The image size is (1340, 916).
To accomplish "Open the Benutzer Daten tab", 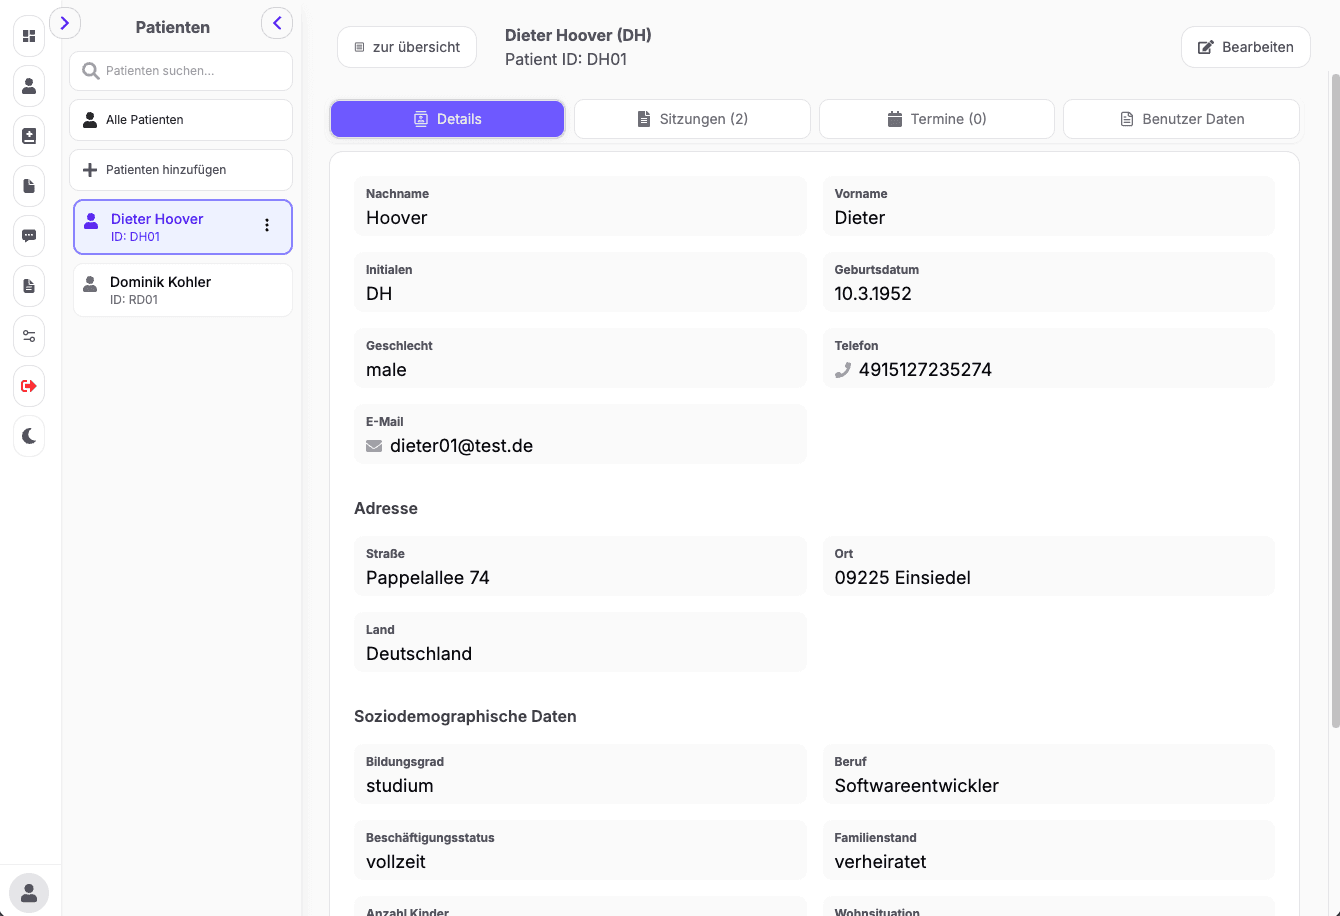I will (x=1181, y=119).
